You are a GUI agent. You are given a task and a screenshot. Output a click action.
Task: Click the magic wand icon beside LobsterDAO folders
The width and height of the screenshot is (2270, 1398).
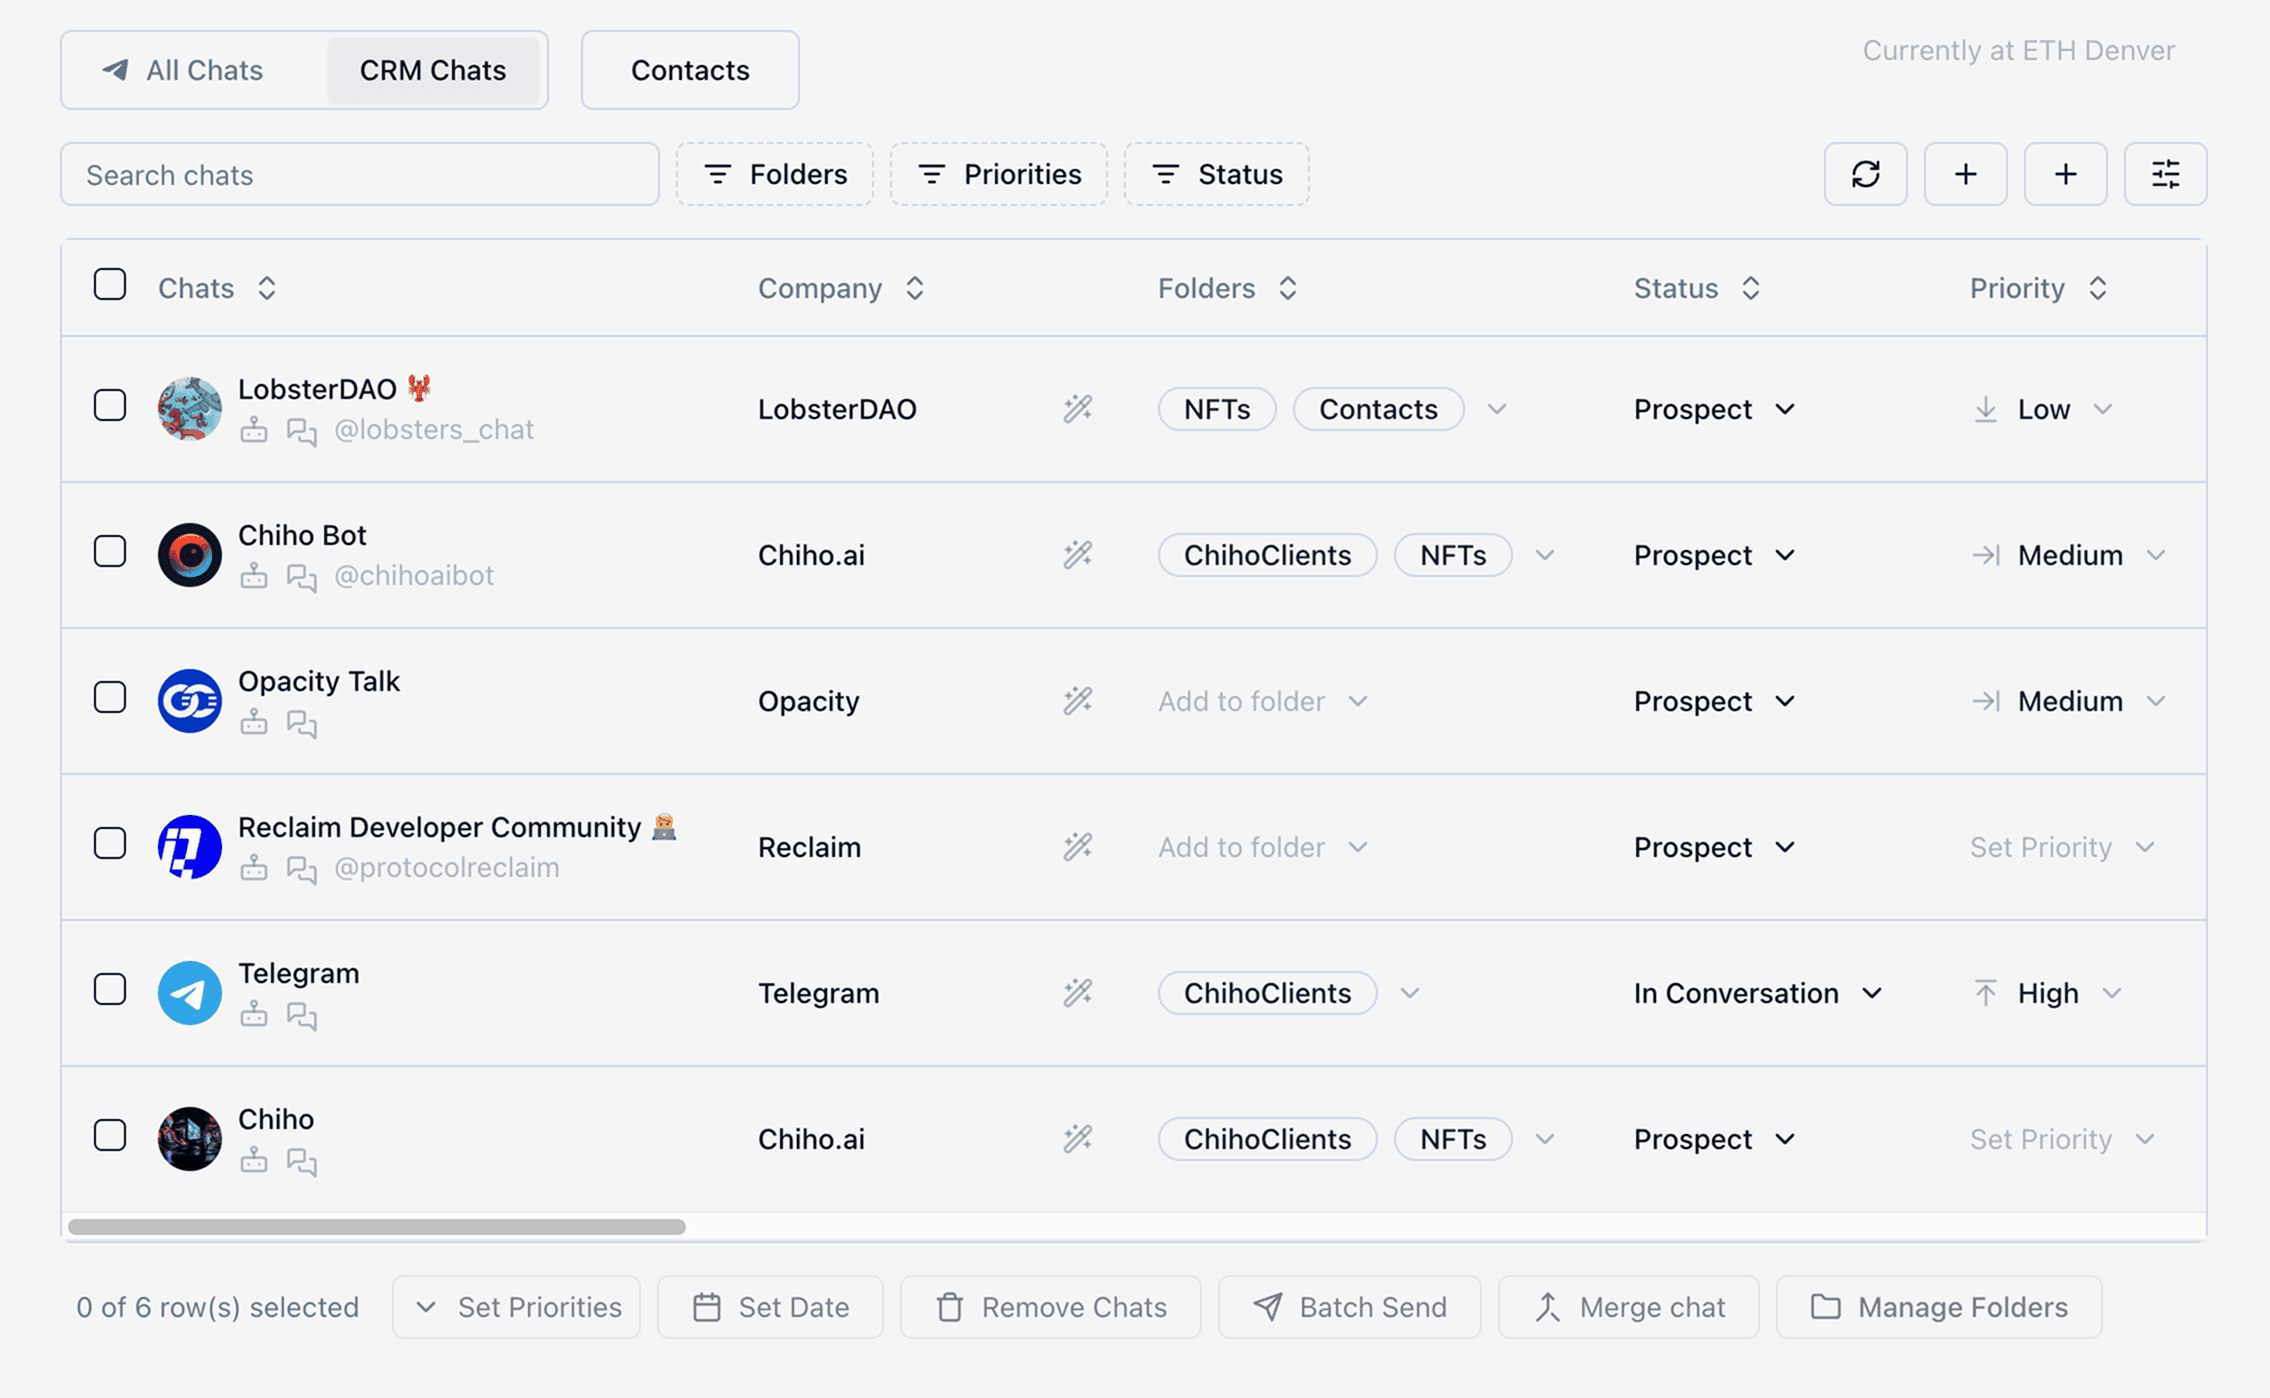pyautogui.click(x=1076, y=409)
